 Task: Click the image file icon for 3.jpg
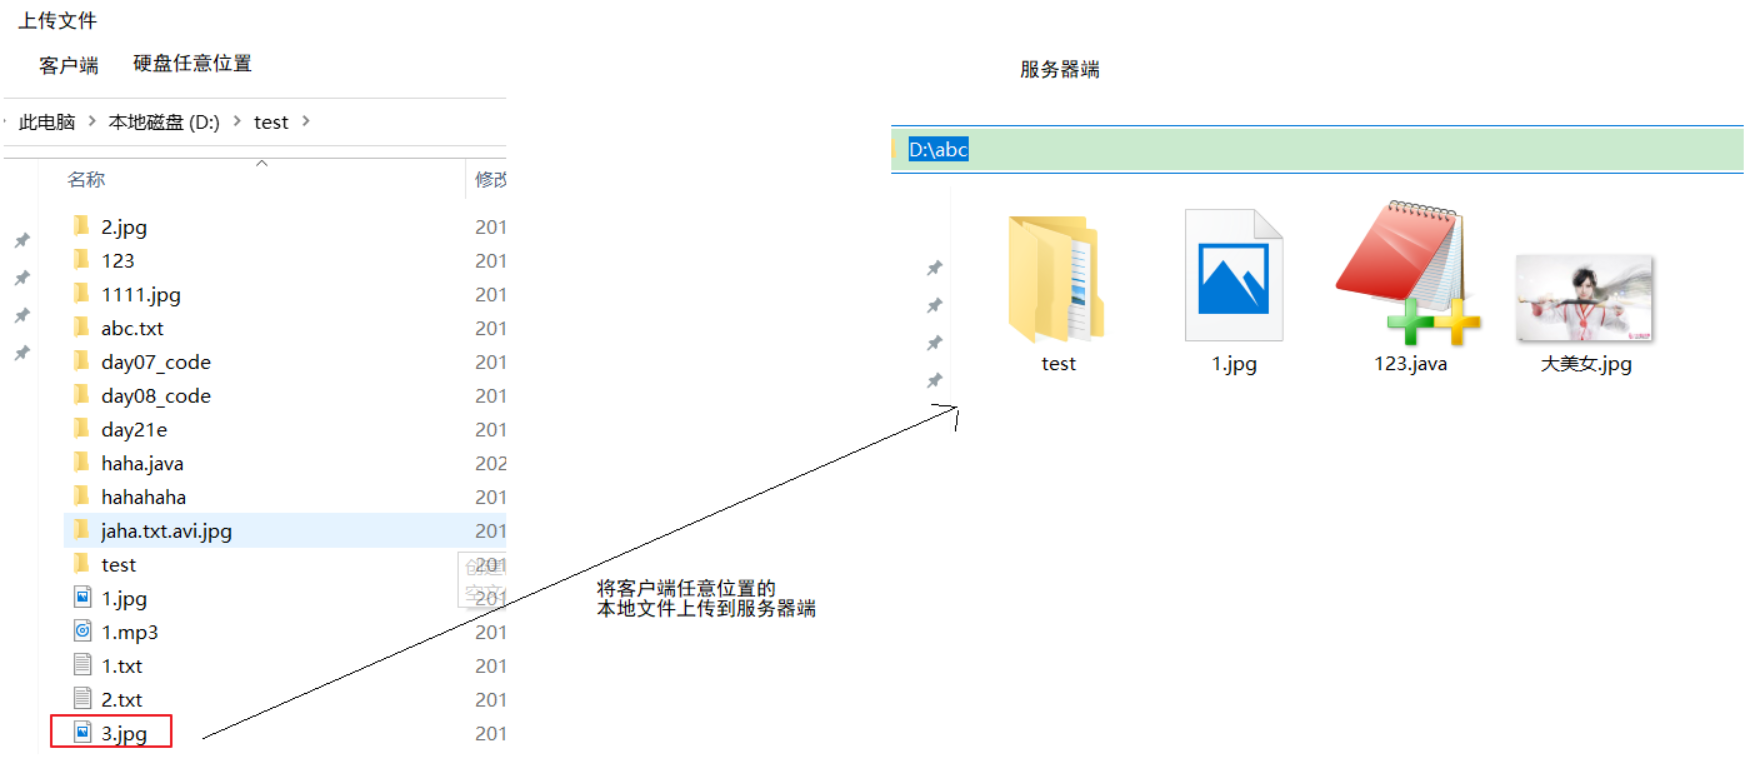point(83,733)
